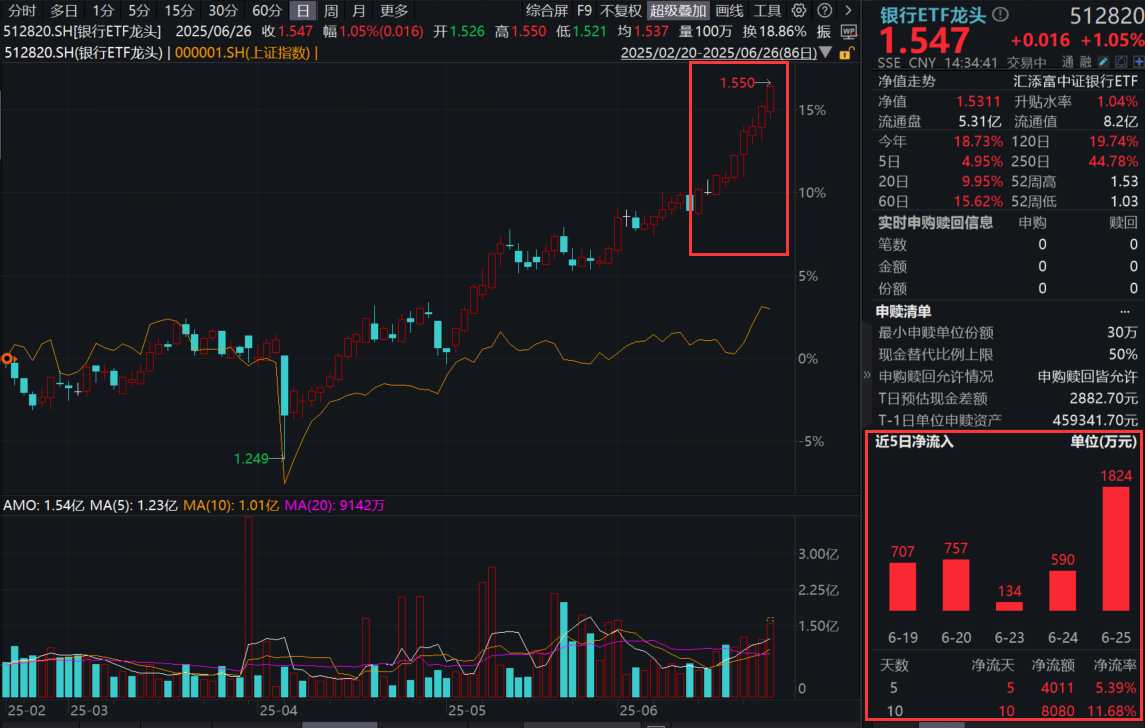Image resolution: width=1145 pixels, height=728 pixels.
Task: Click the help question-mark icon on the toolbar
Action: (824, 11)
